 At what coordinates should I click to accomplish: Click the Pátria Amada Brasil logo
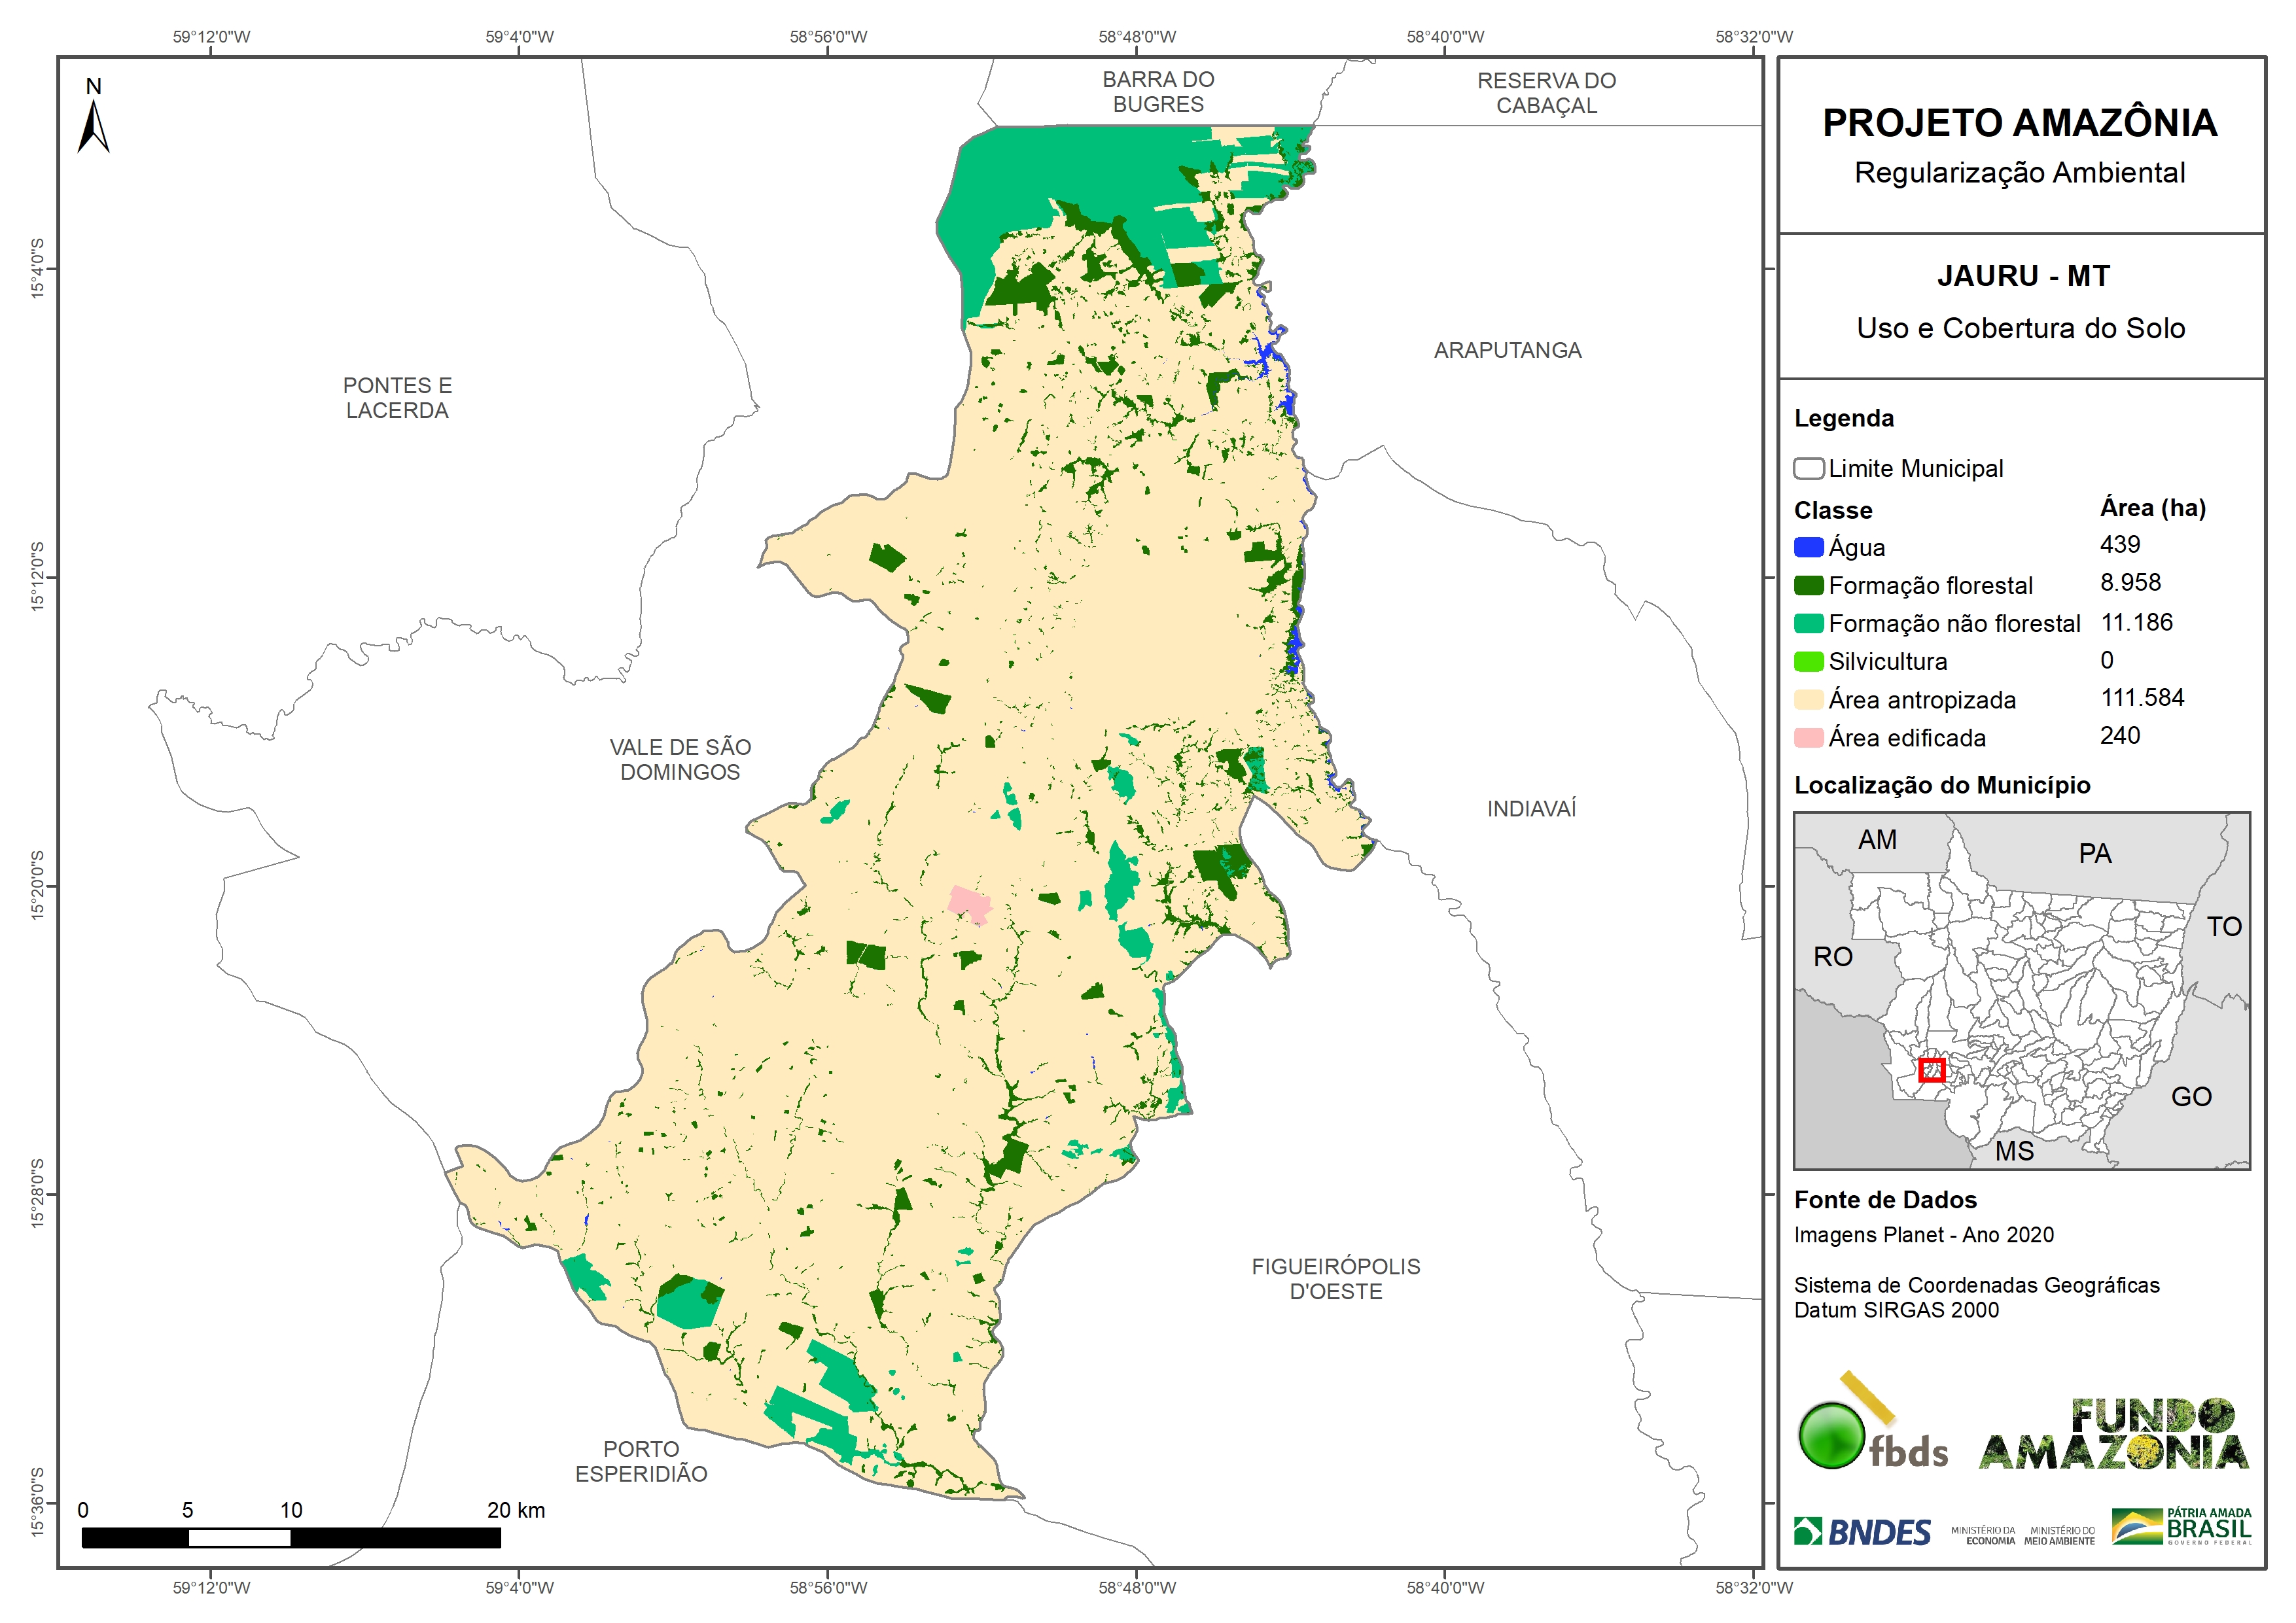pos(2181,1527)
